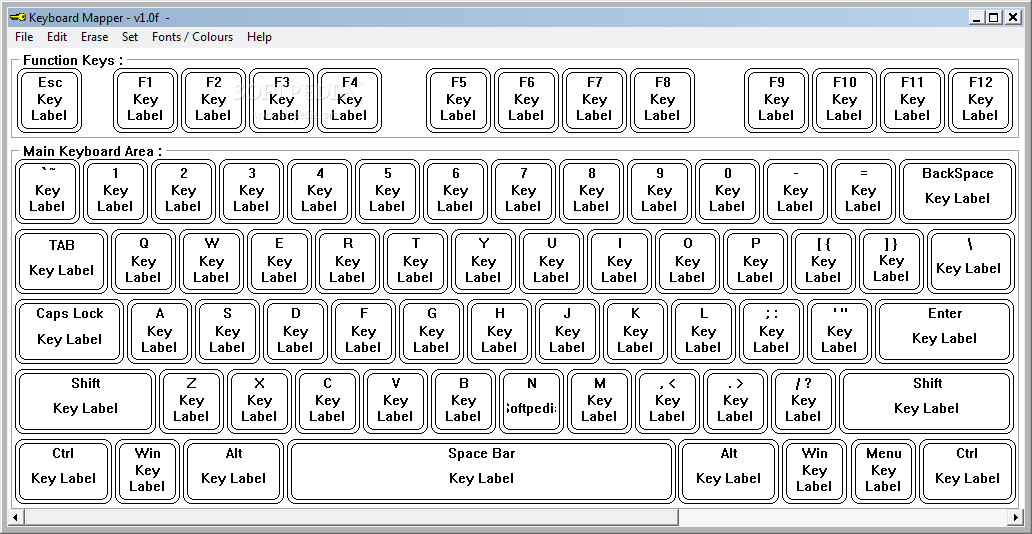Open the Help menu

(x=259, y=37)
